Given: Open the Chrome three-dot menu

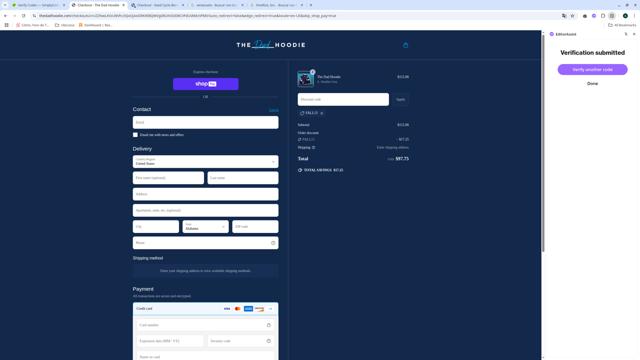Looking at the screenshot, I should coord(634,16).
